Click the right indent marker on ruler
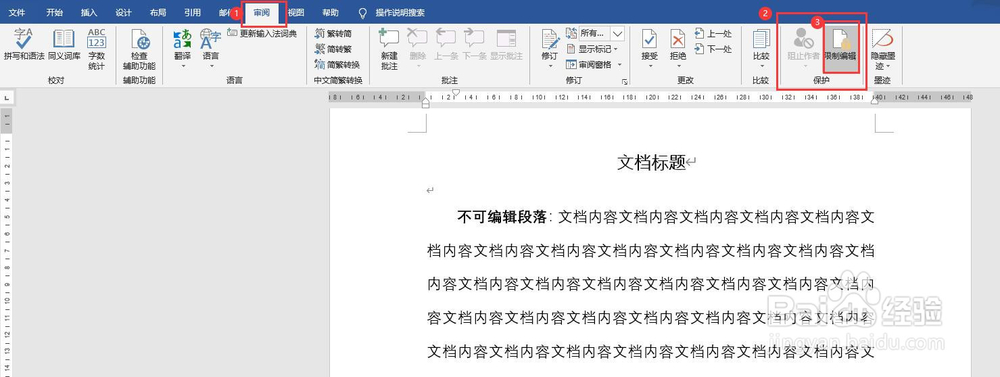 pyautogui.click(x=874, y=101)
